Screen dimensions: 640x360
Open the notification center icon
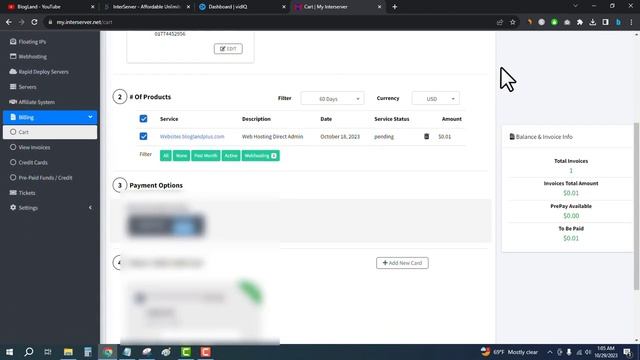point(627,352)
